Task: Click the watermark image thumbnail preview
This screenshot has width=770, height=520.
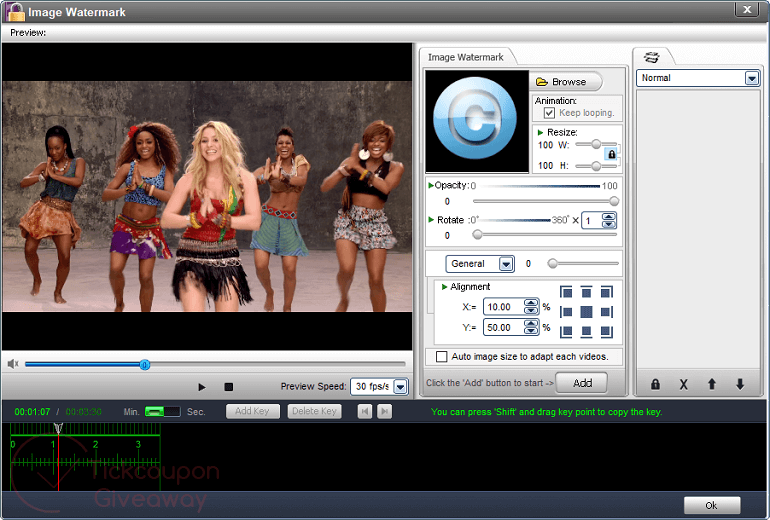Action: click(x=477, y=121)
